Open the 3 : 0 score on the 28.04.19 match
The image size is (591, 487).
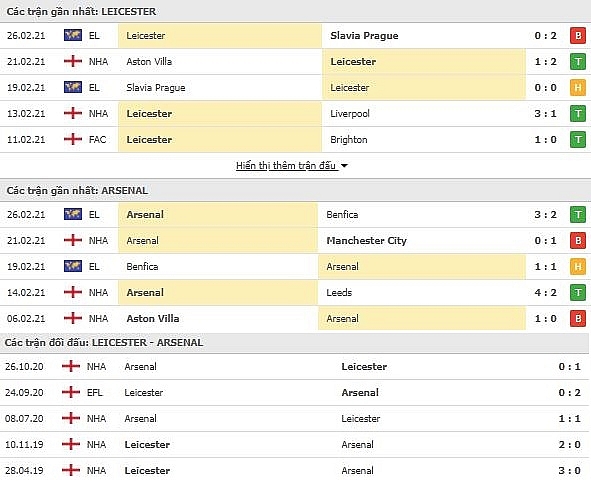(570, 470)
